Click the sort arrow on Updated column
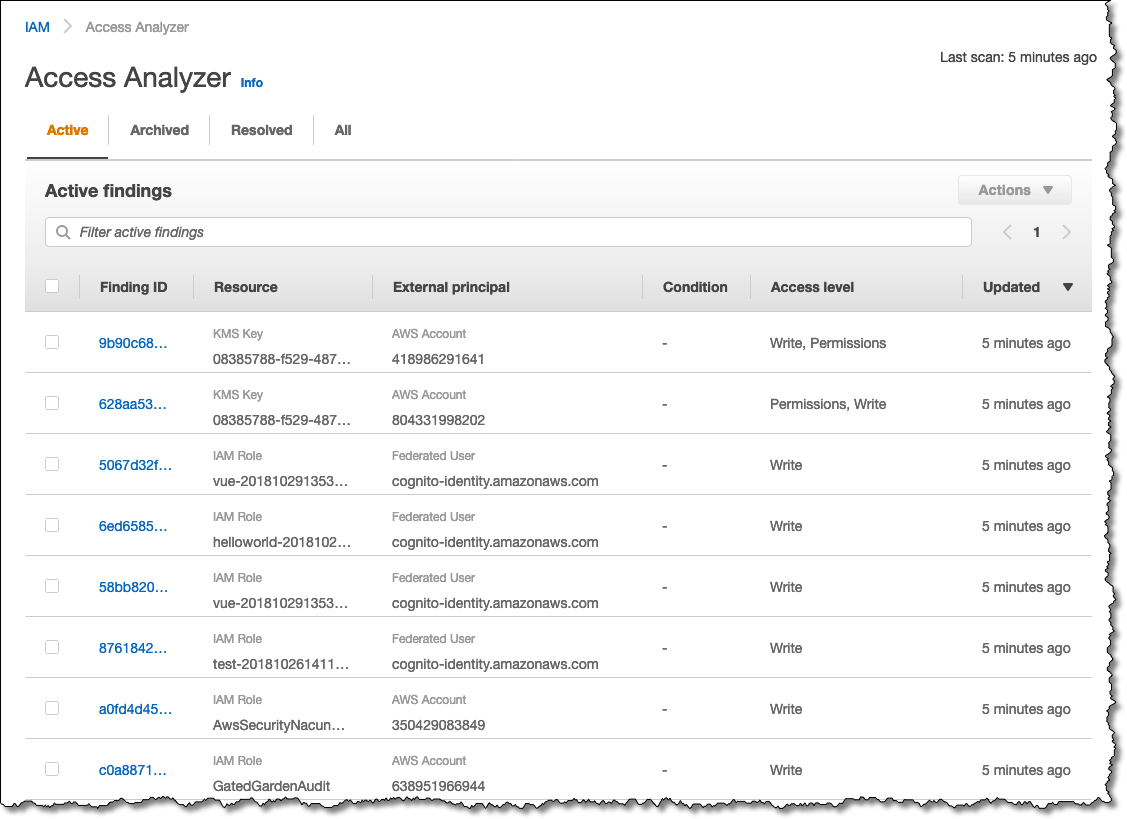Viewport: 1127px width, 819px height. point(1068,287)
